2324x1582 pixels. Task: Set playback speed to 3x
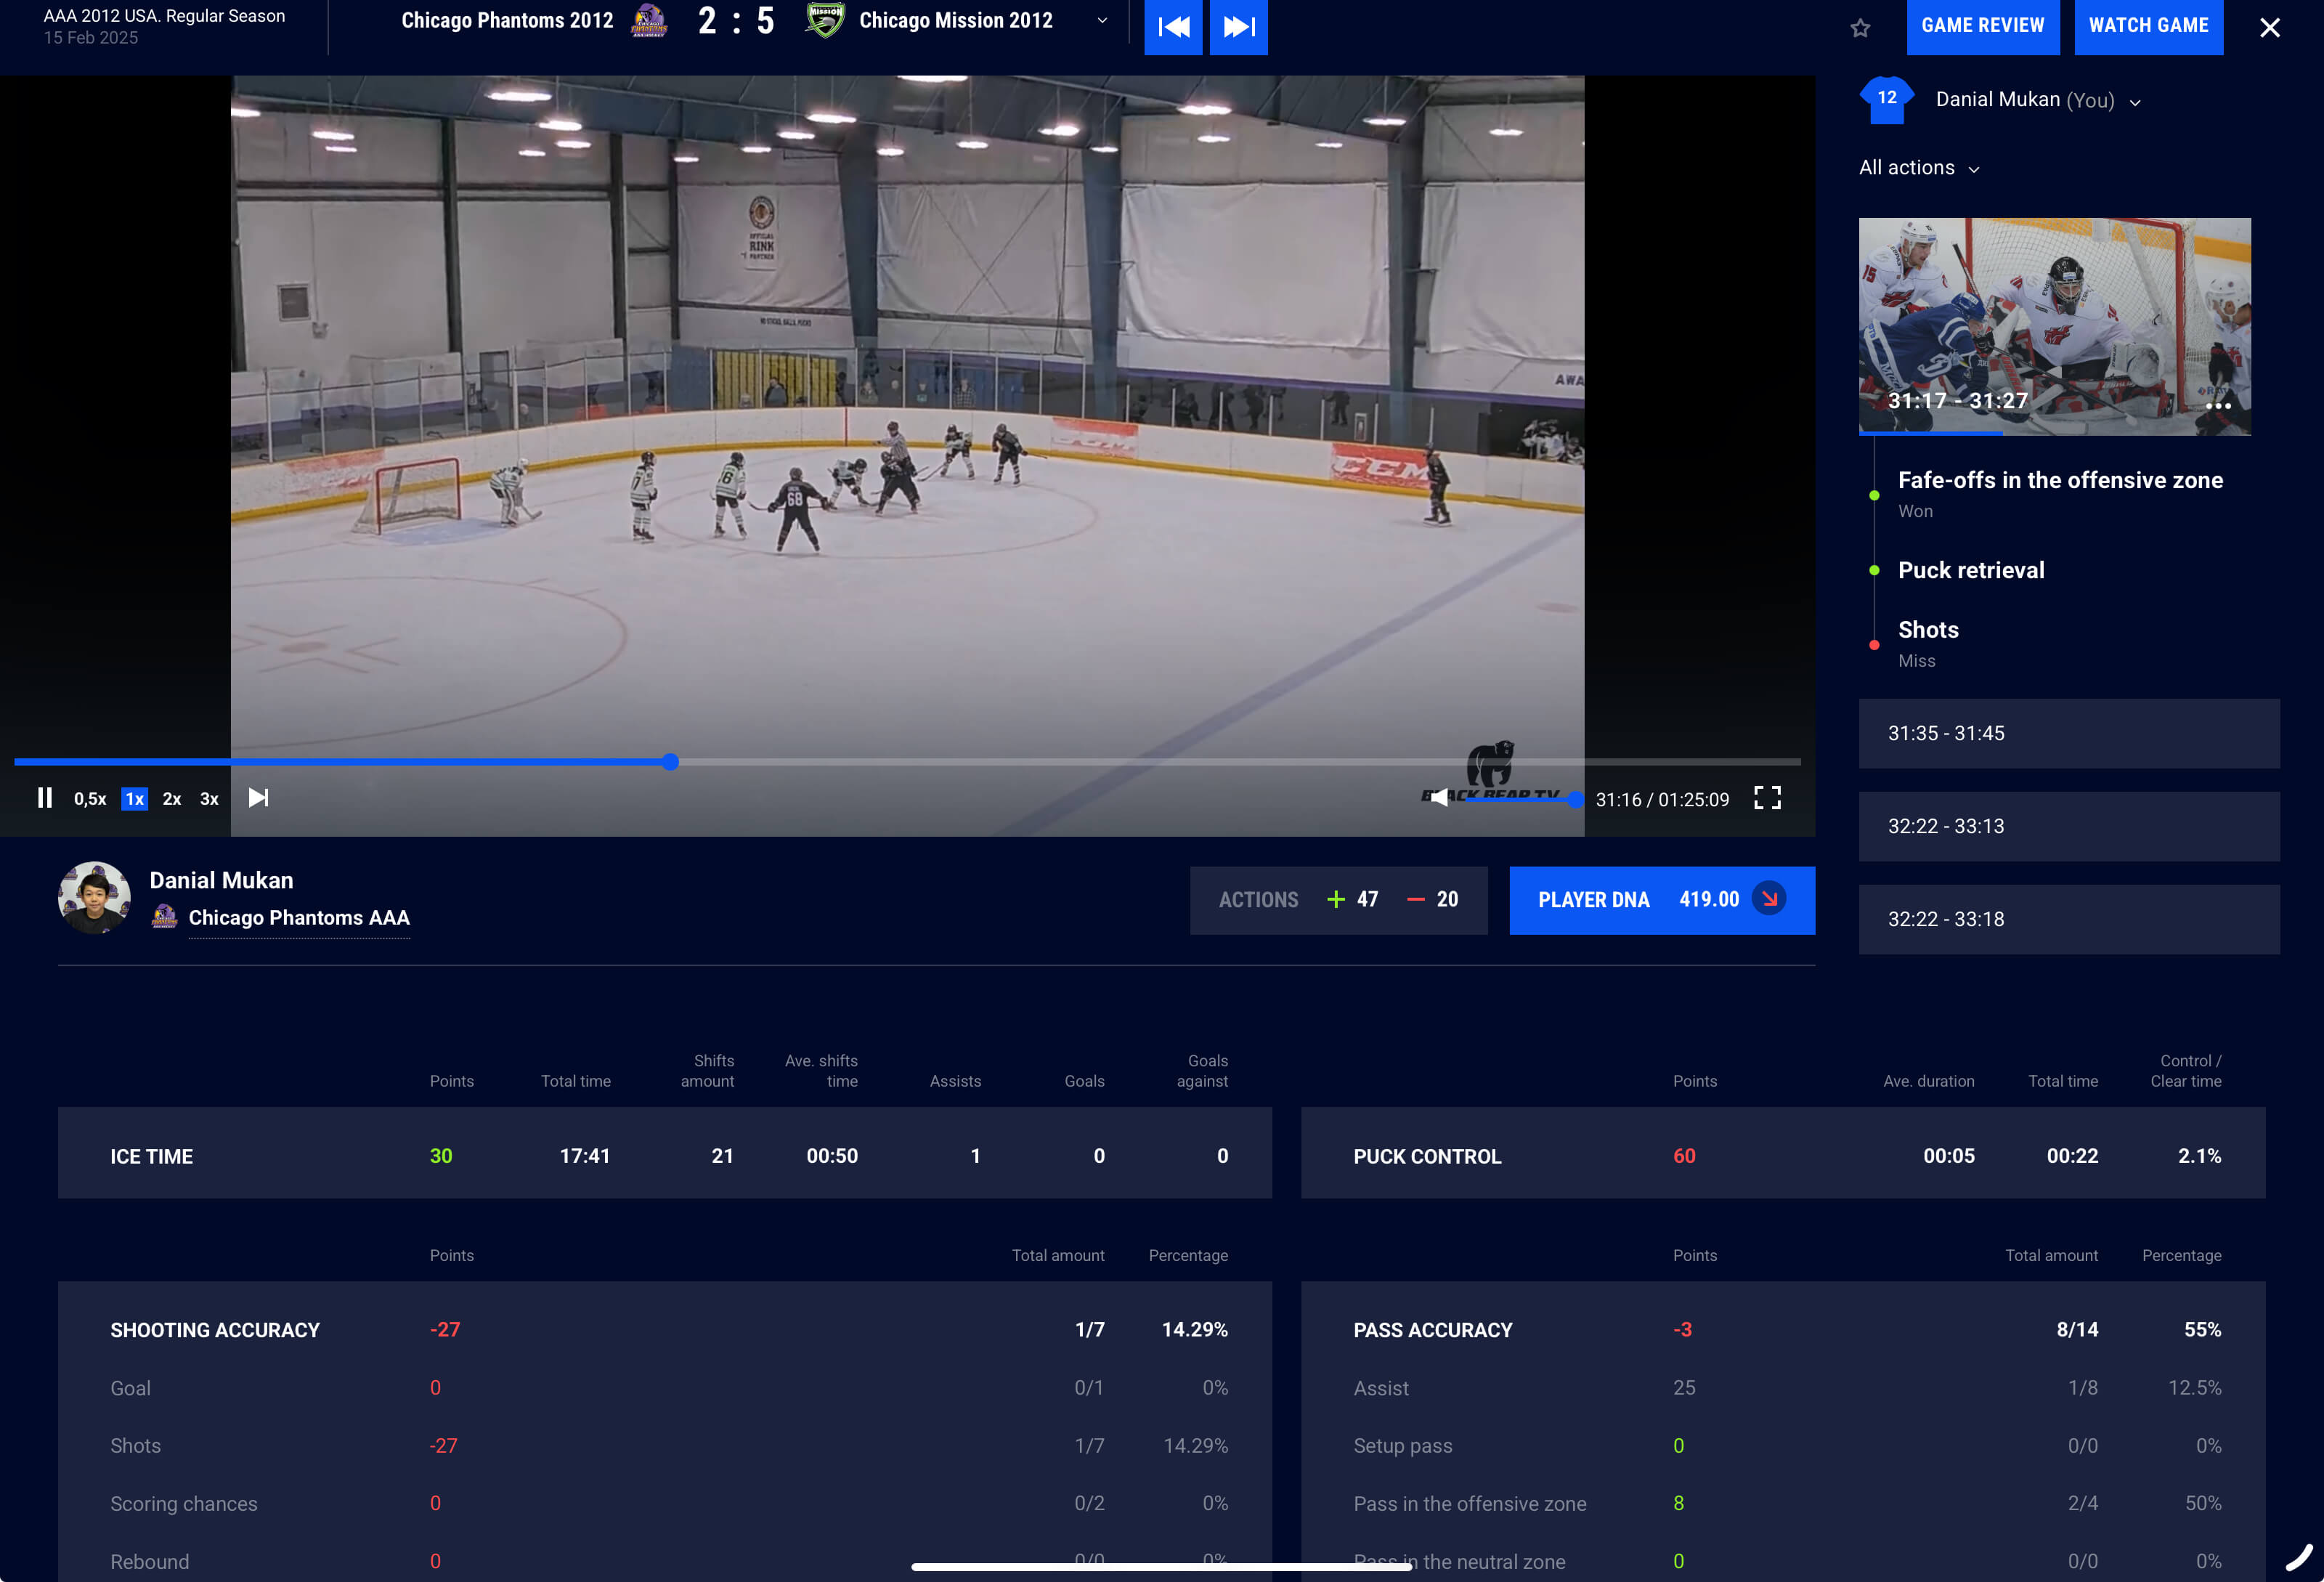(x=209, y=799)
